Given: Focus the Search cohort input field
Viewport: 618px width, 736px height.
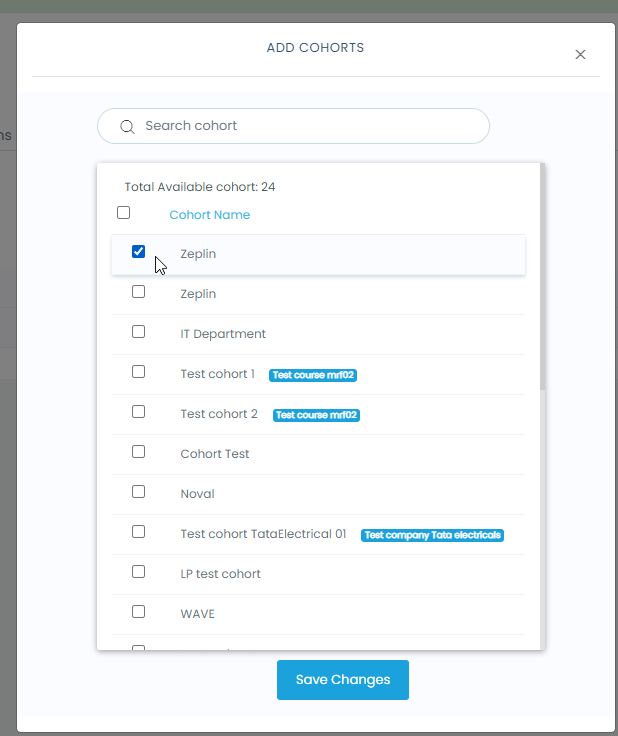Looking at the screenshot, I should point(300,126).
